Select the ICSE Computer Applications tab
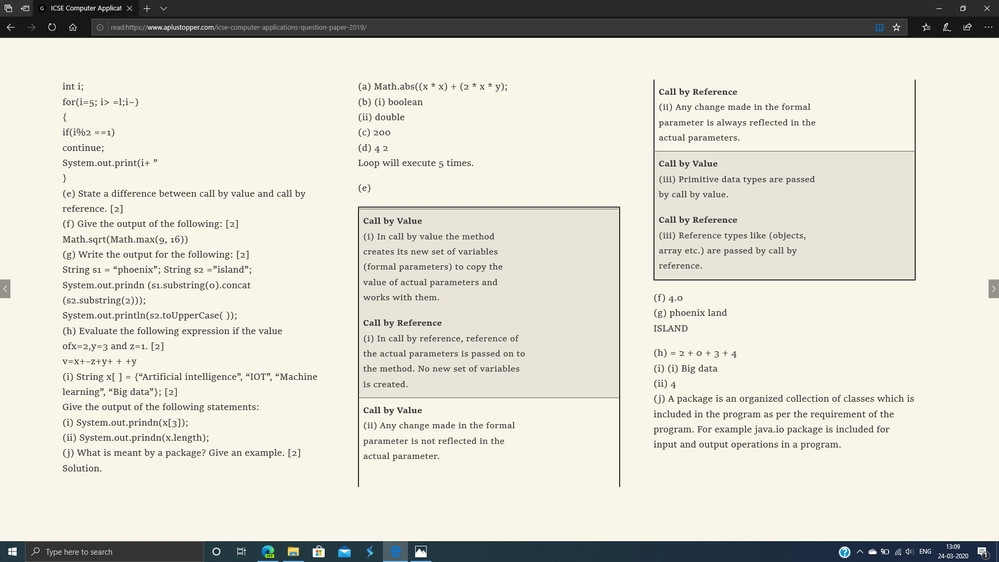999x562 pixels. point(85,8)
